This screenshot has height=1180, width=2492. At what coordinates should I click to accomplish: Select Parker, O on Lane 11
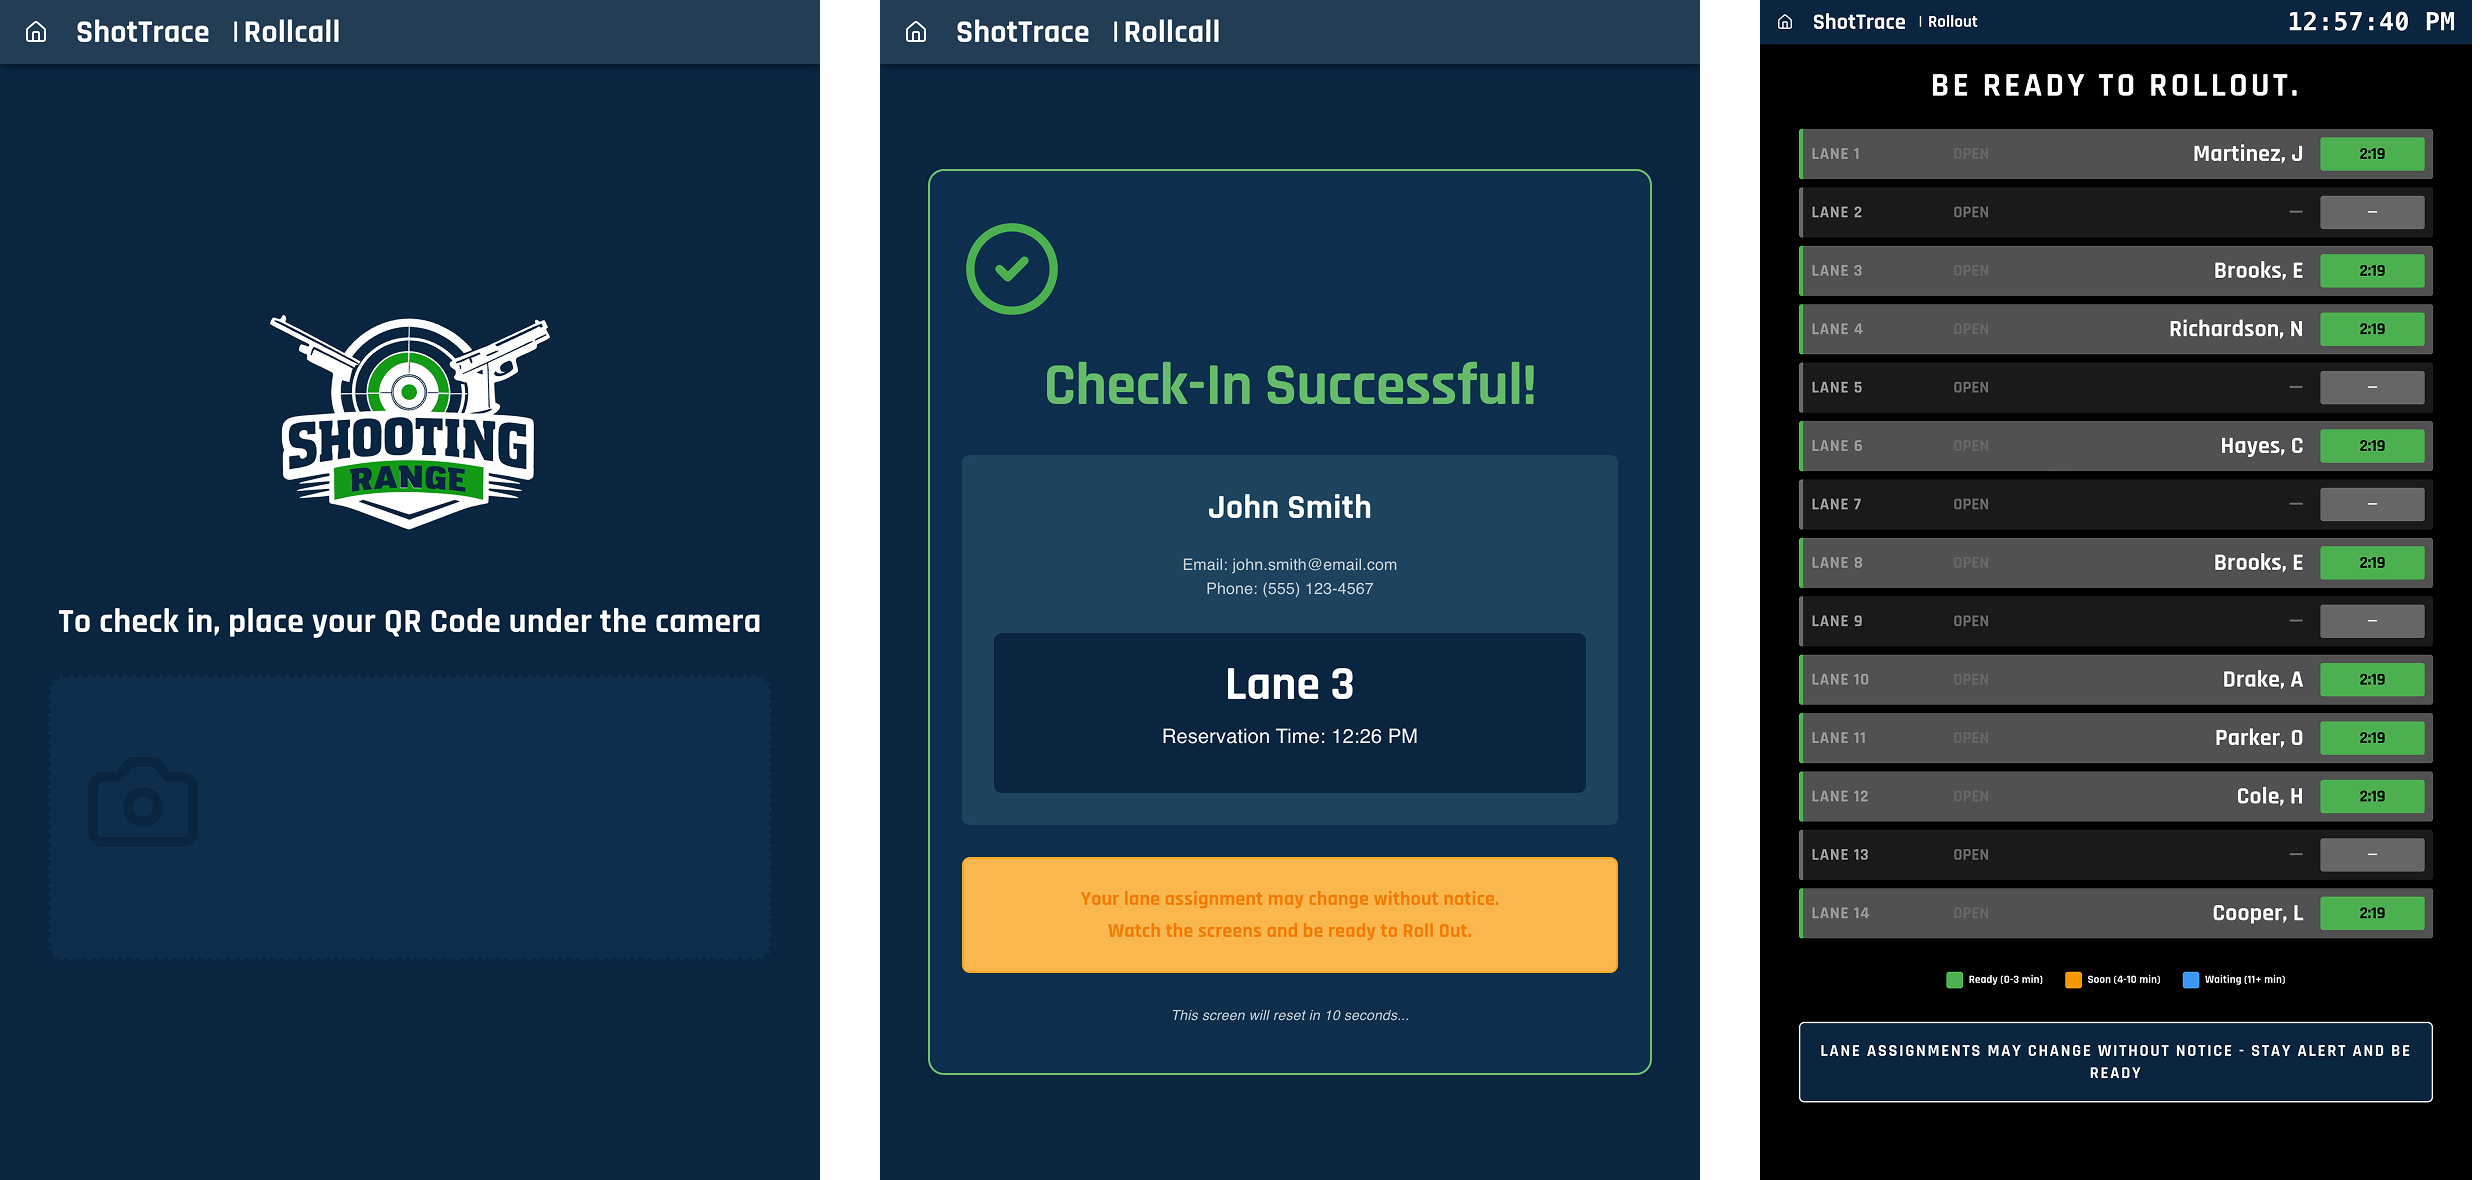[x=2259, y=738]
